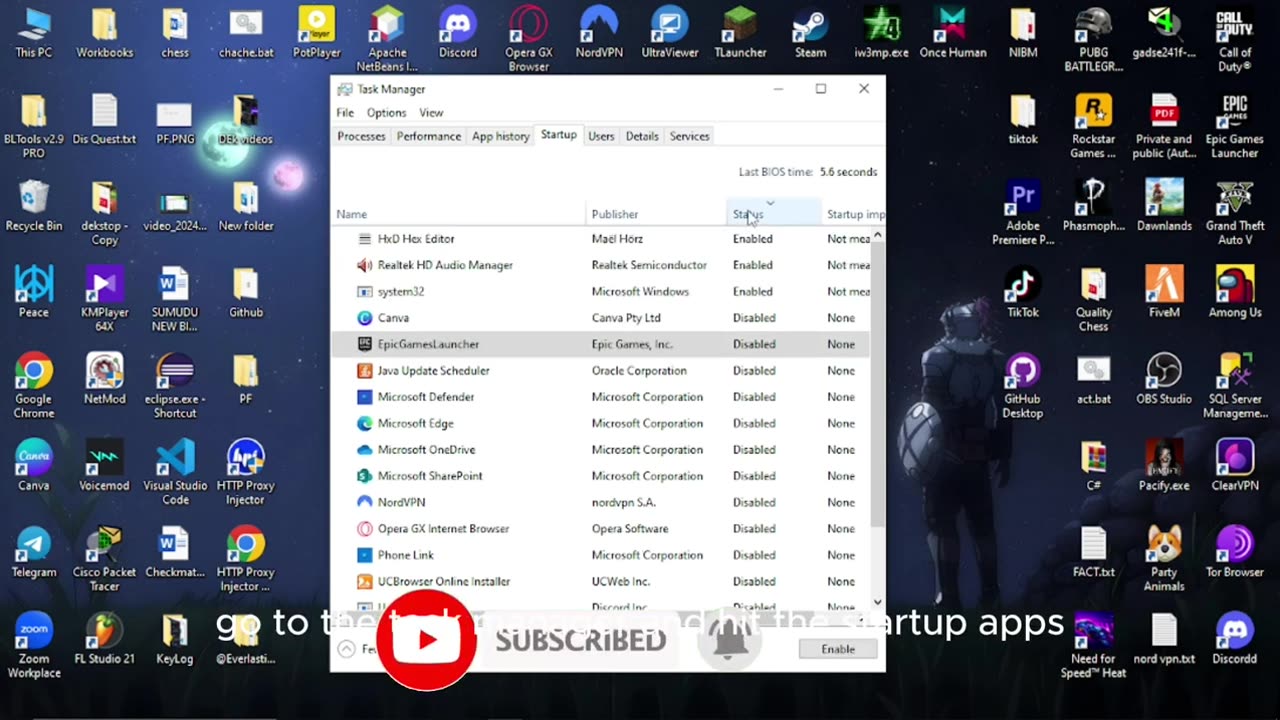
Task: Switch to the Services tab
Action: coord(689,136)
